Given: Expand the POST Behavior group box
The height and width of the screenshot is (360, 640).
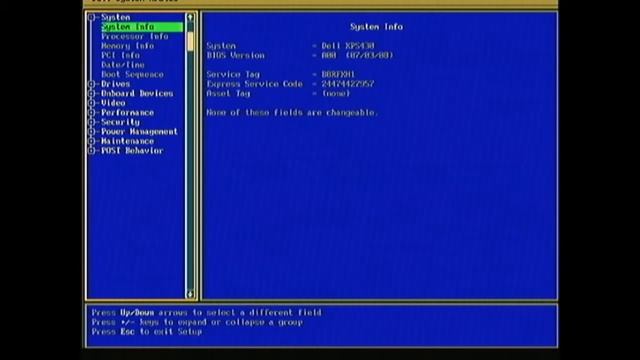Looking at the screenshot, I should pos(92,151).
